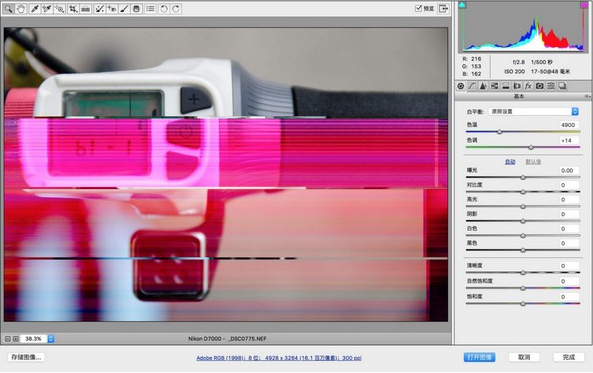Open the white balance preset dropdown

pos(534,112)
